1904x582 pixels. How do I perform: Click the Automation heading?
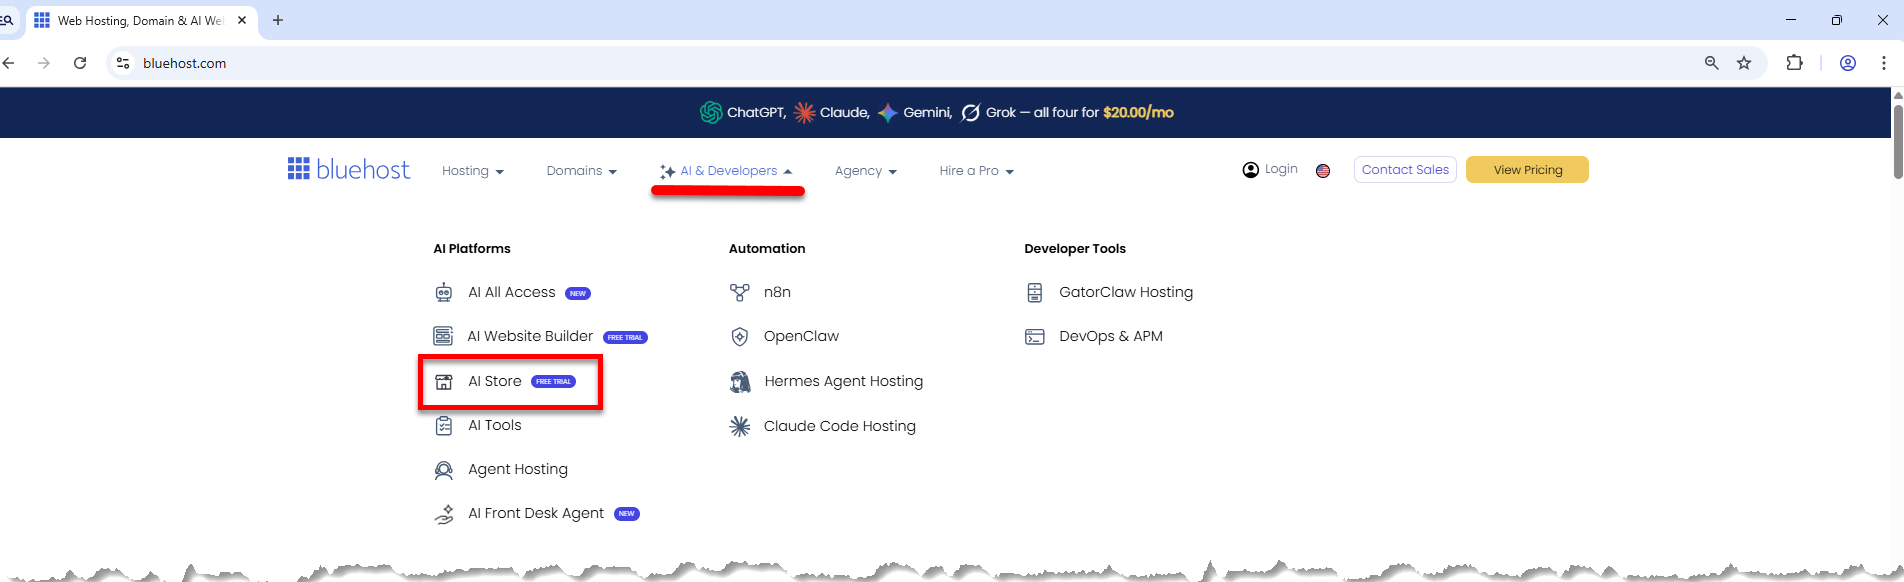pyautogui.click(x=767, y=248)
